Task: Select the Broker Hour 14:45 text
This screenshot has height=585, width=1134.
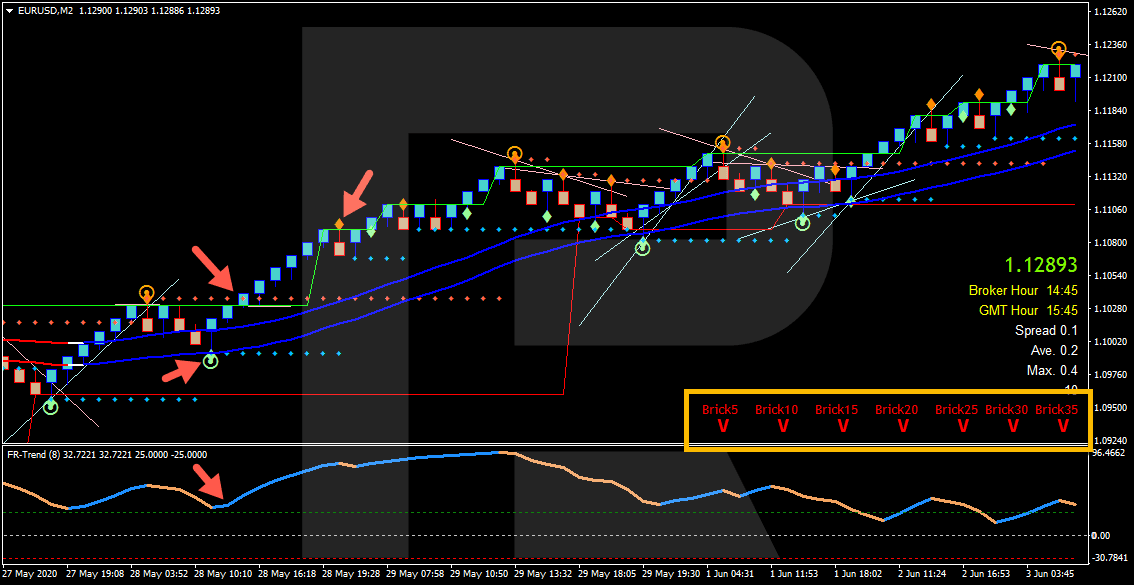Action: click(x=1022, y=291)
